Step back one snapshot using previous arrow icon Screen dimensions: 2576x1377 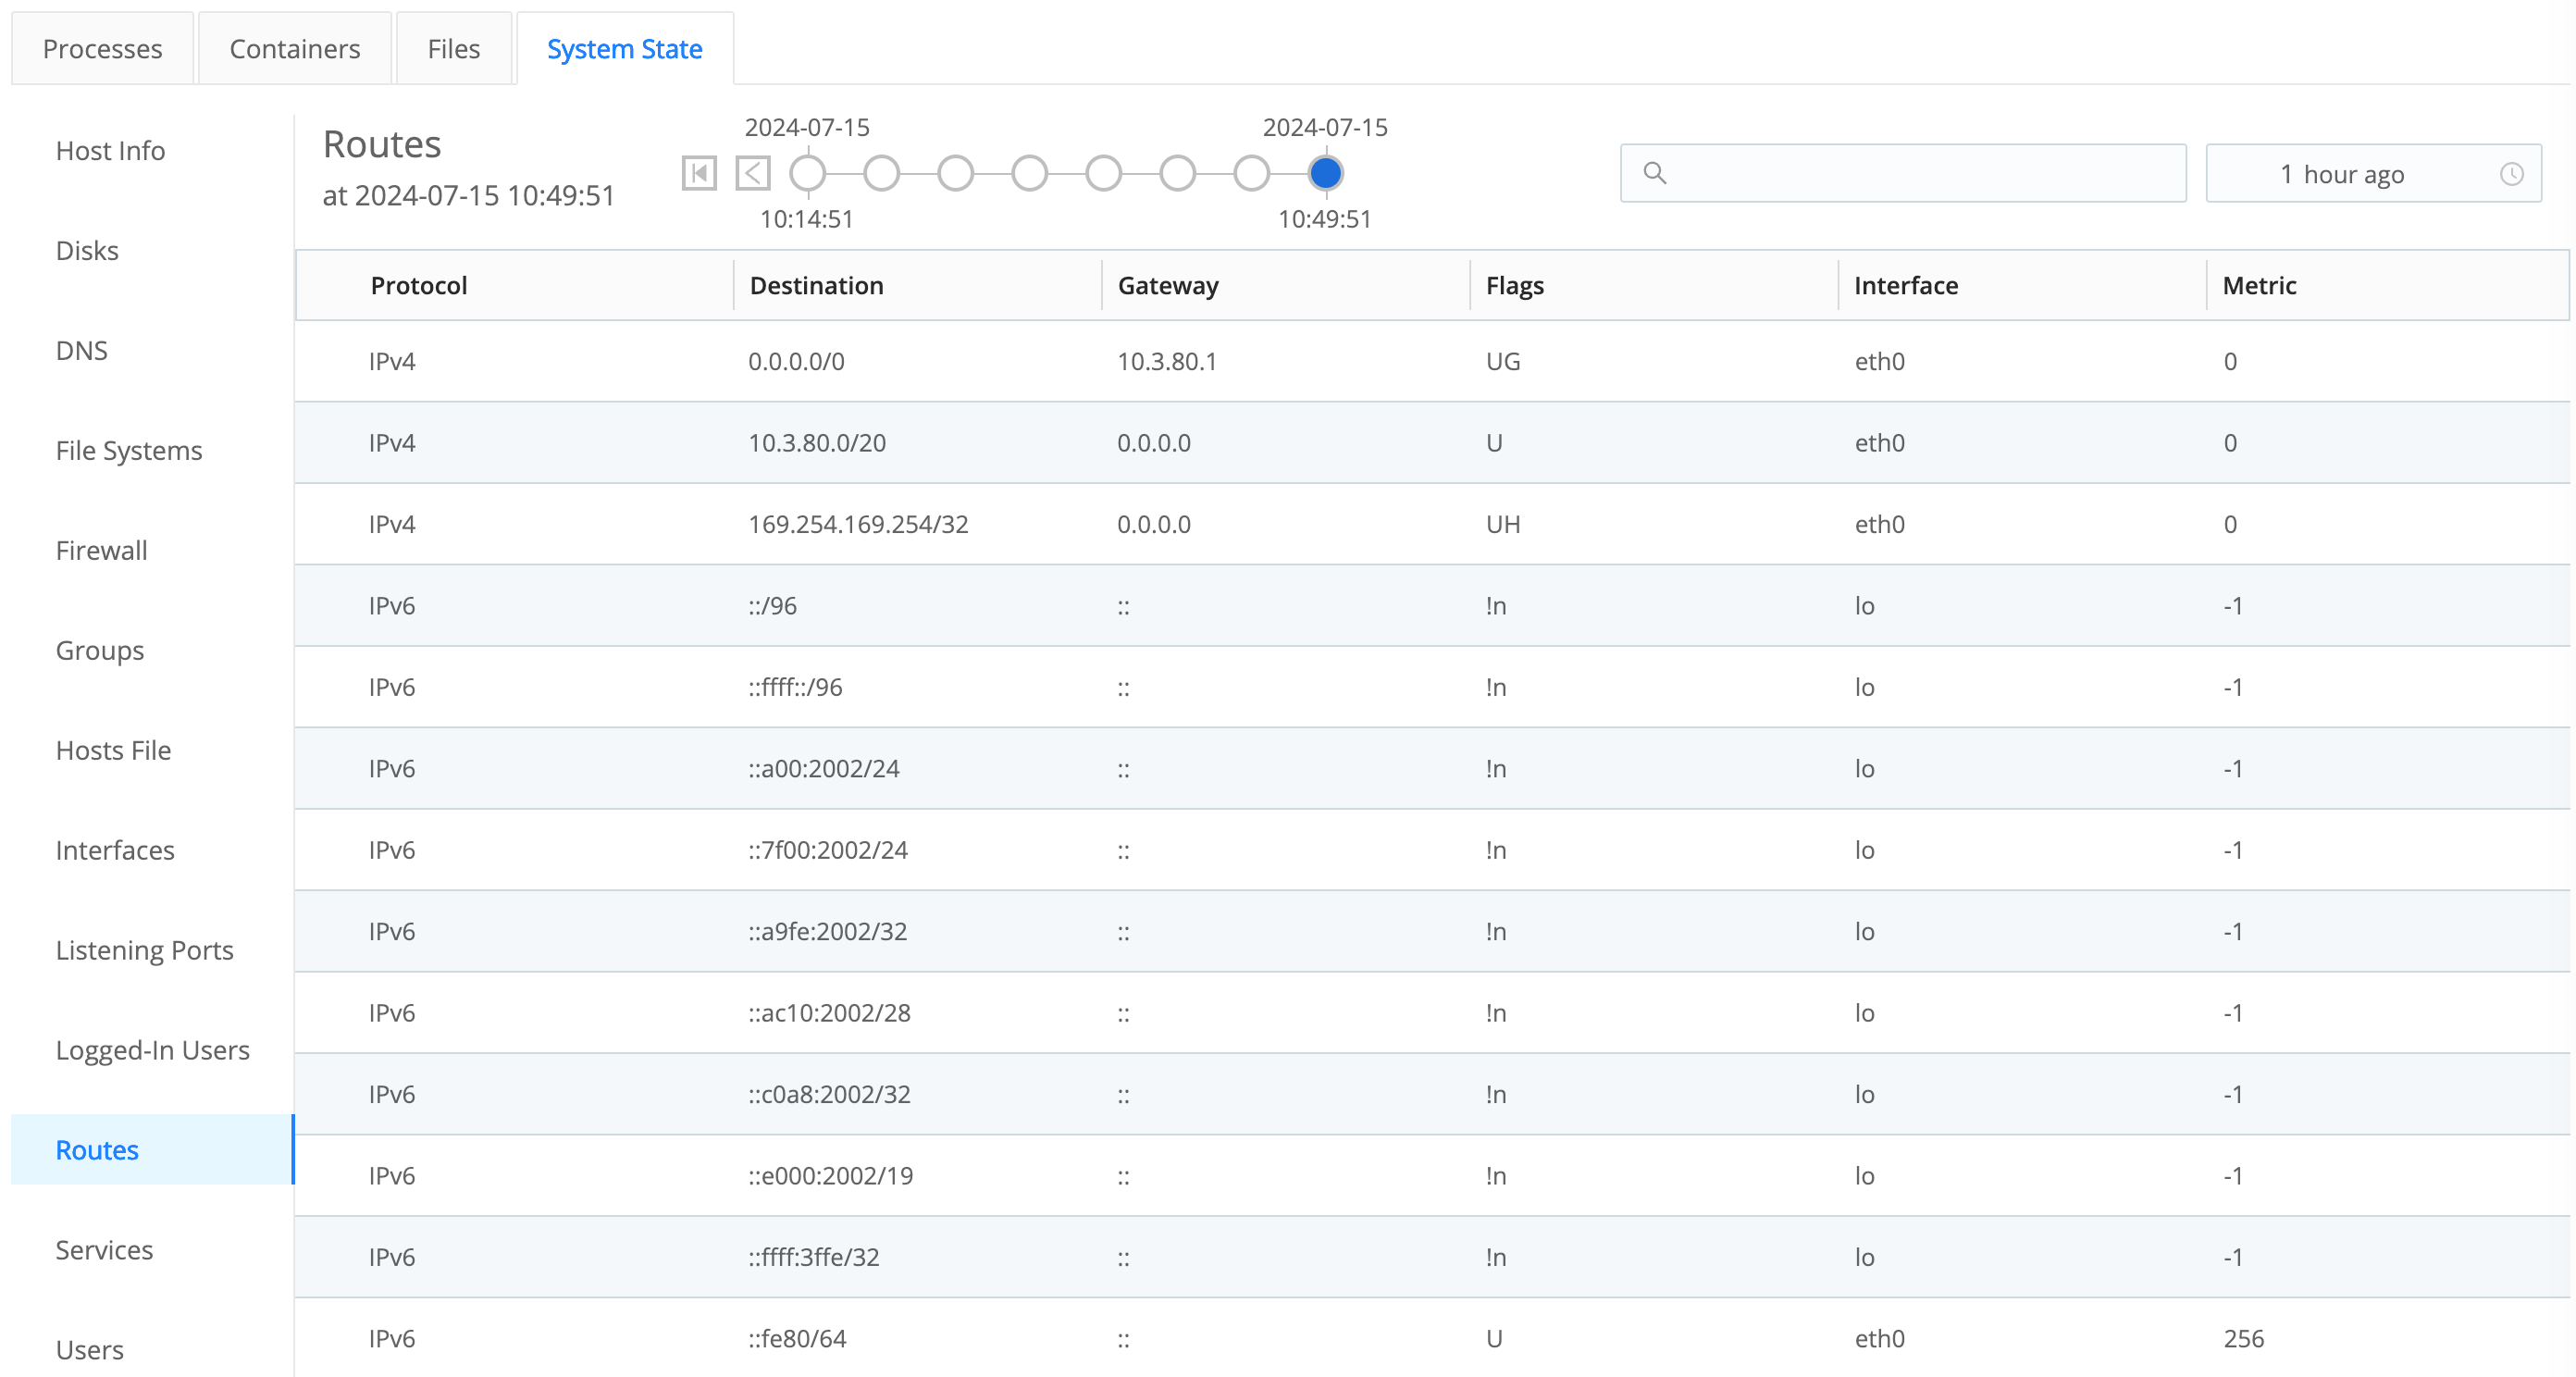coord(753,172)
